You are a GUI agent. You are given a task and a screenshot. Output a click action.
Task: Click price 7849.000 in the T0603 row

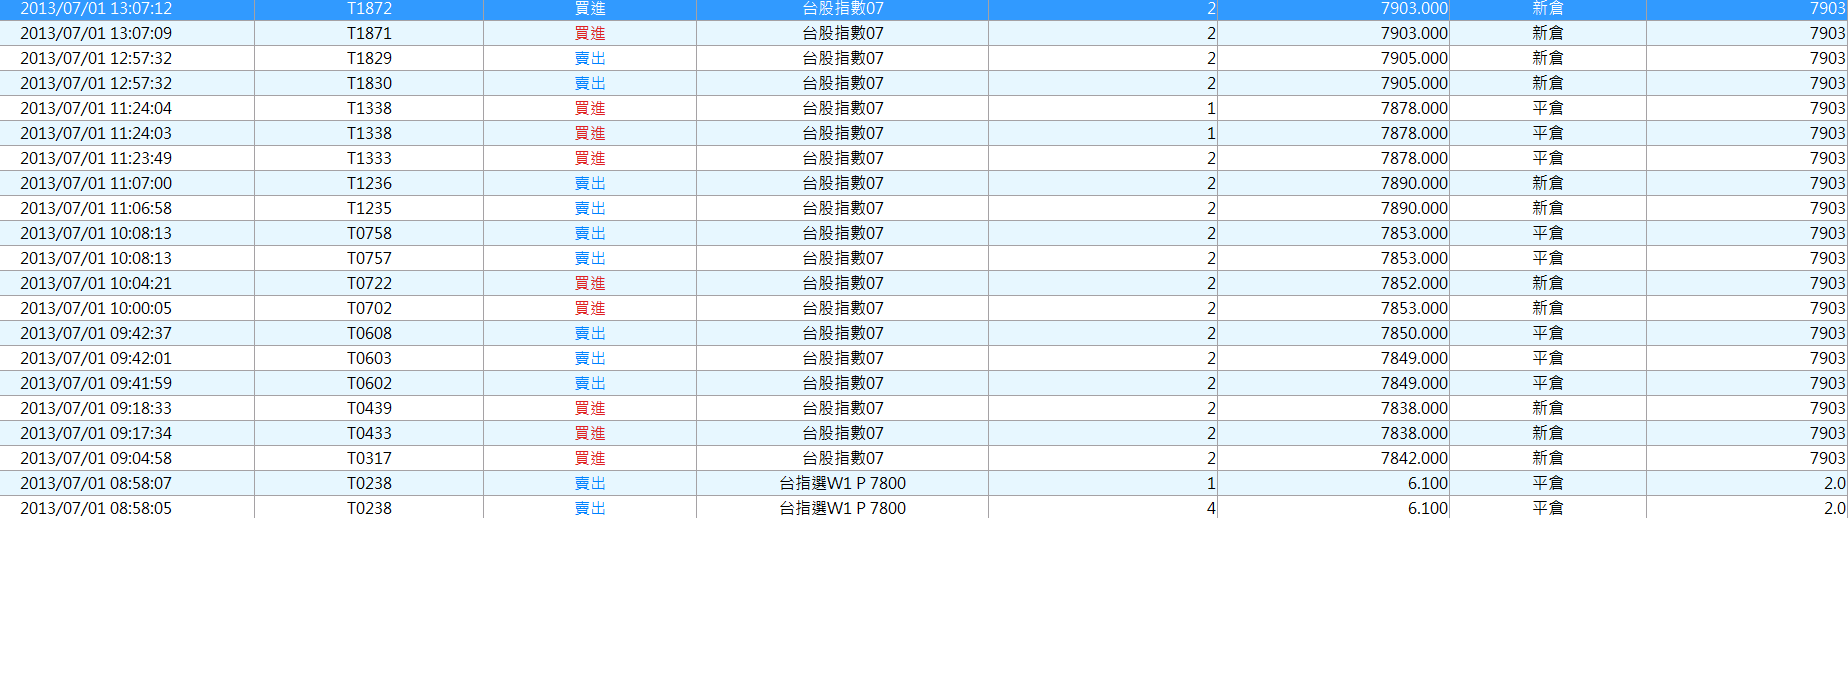click(x=1414, y=358)
